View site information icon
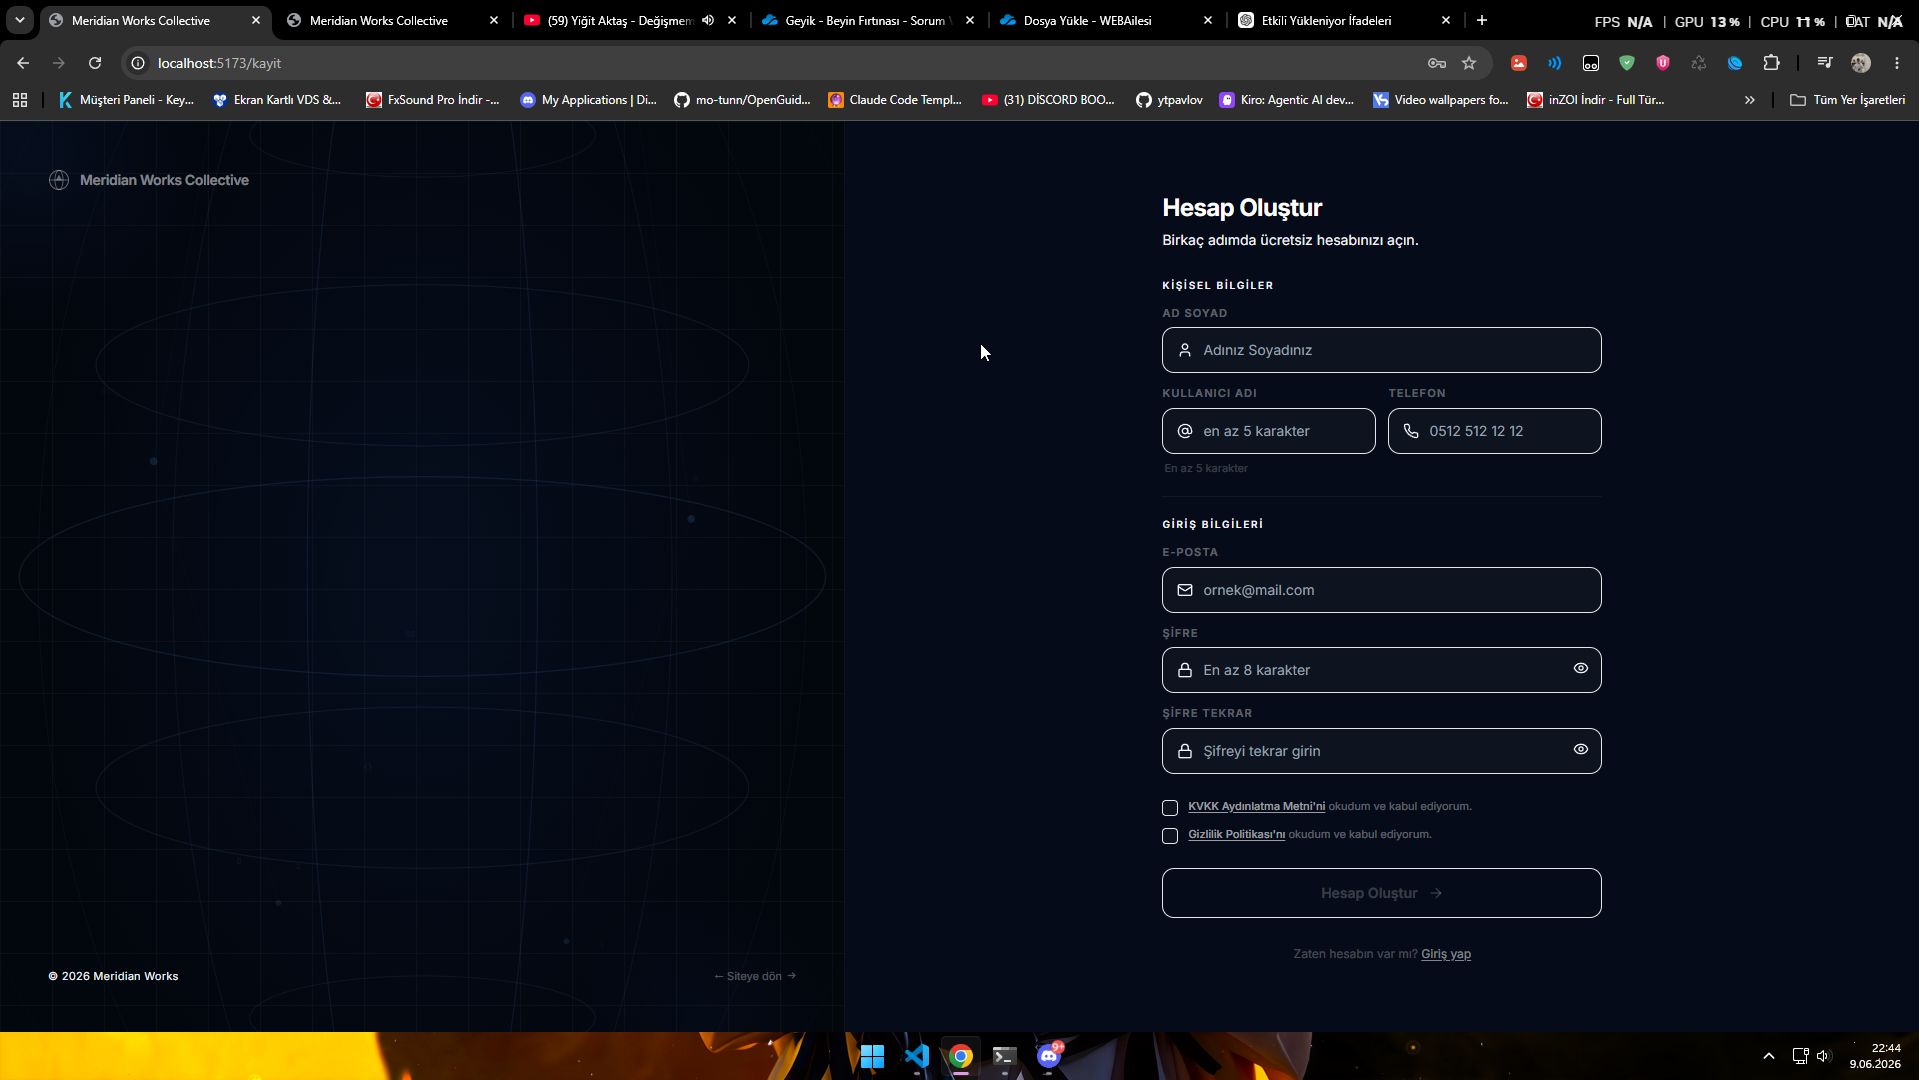 138,63
